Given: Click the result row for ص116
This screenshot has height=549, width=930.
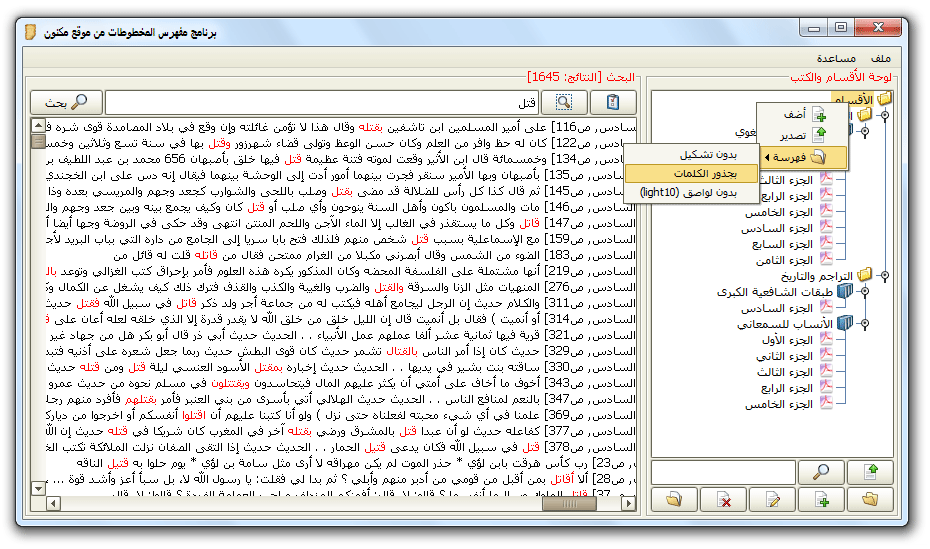Looking at the screenshot, I should 341,127.
